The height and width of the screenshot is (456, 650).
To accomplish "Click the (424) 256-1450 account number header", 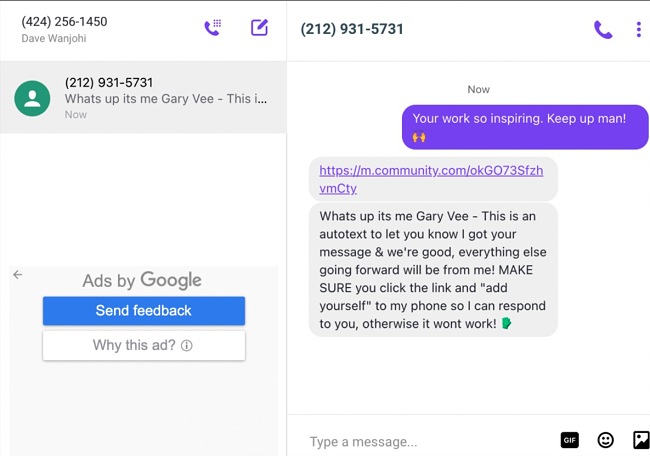I will pyautogui.click(x=64, y=22).
